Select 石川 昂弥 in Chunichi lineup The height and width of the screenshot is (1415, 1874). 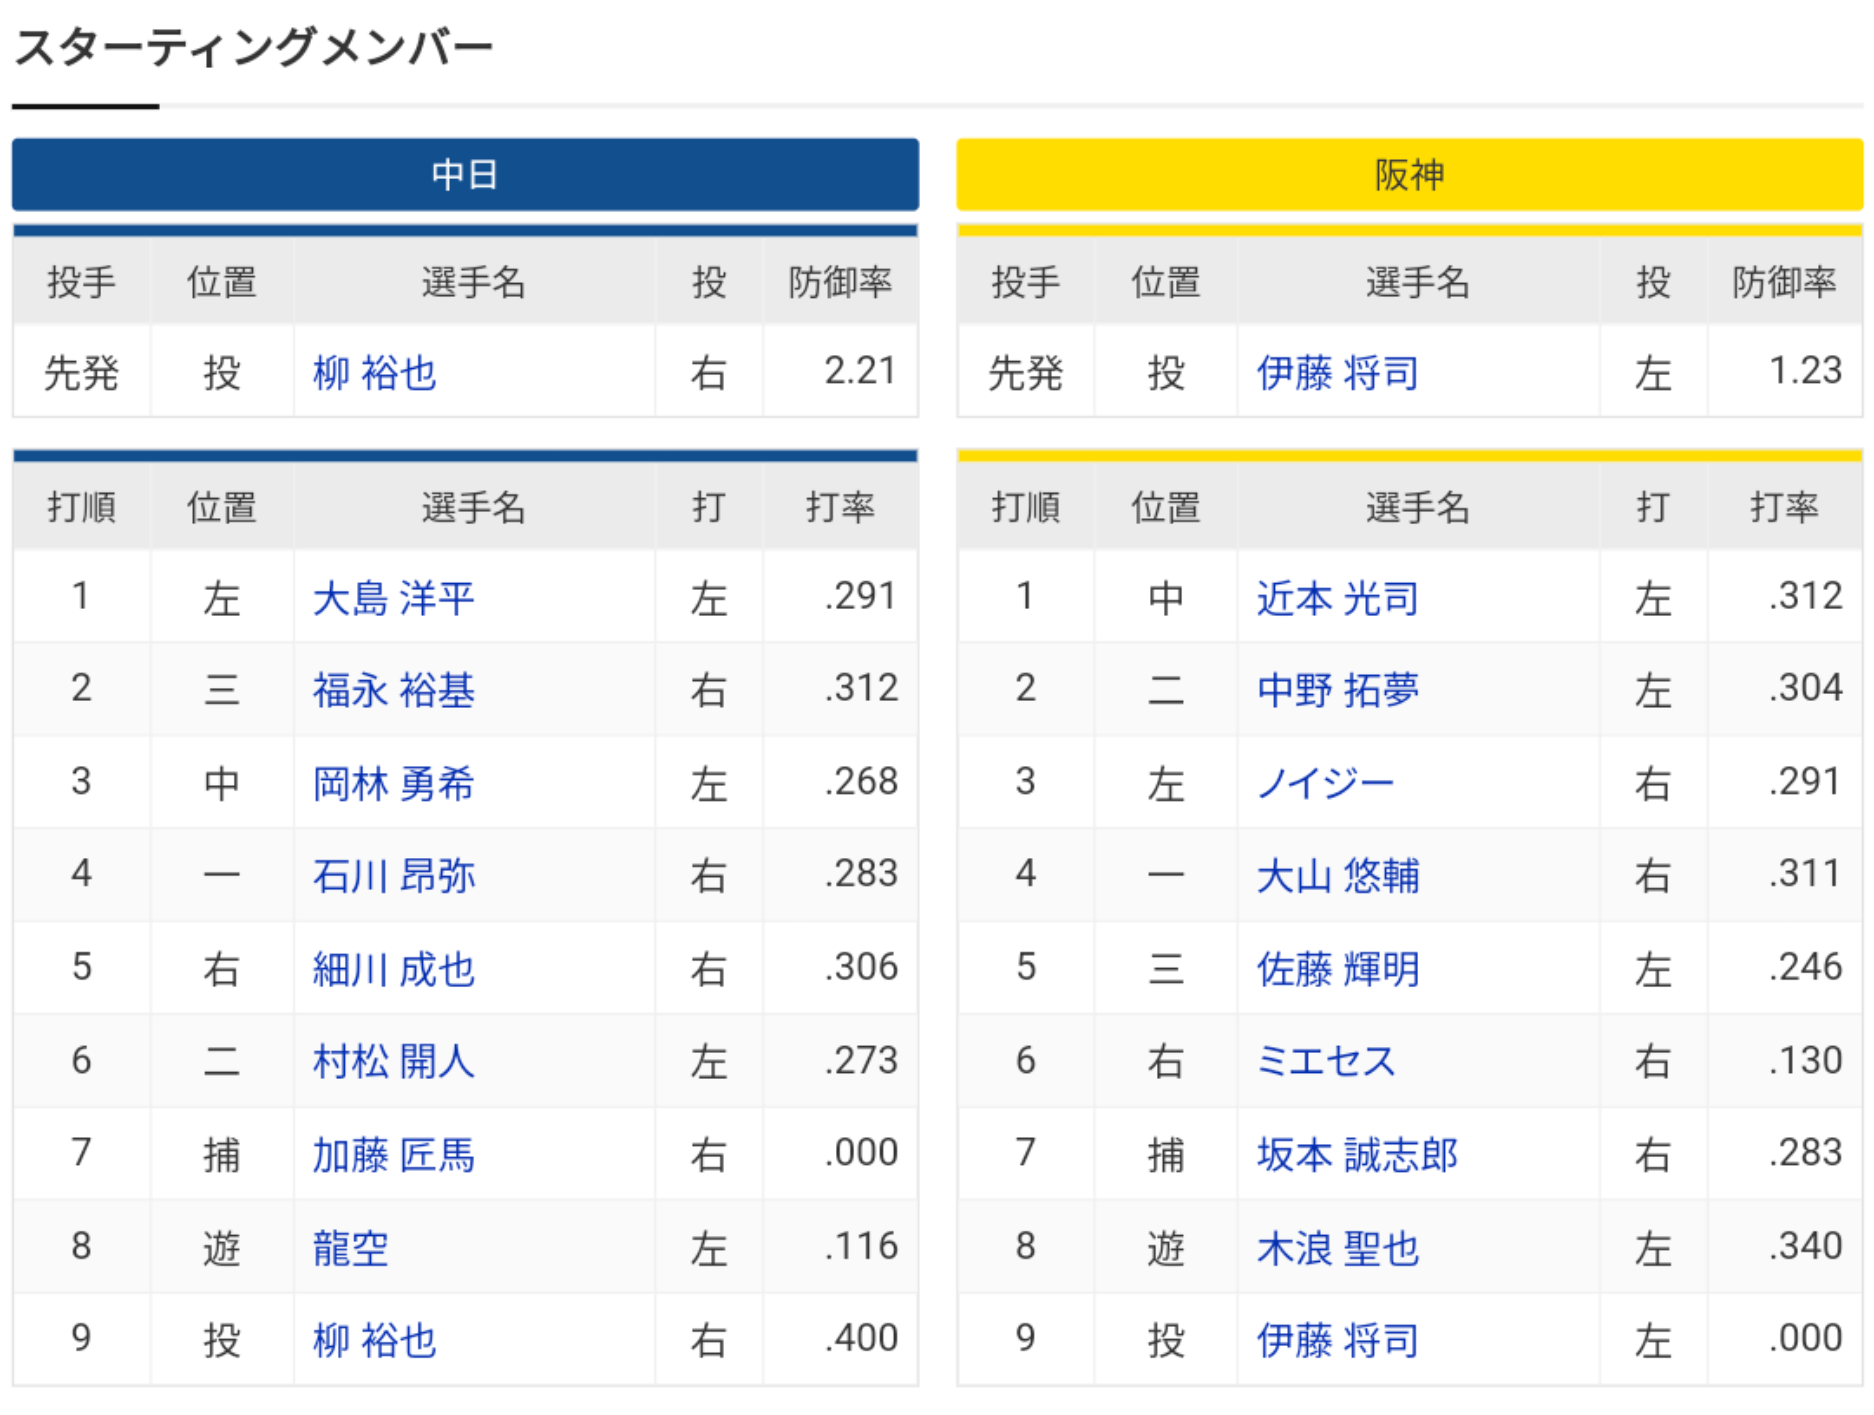393,876
